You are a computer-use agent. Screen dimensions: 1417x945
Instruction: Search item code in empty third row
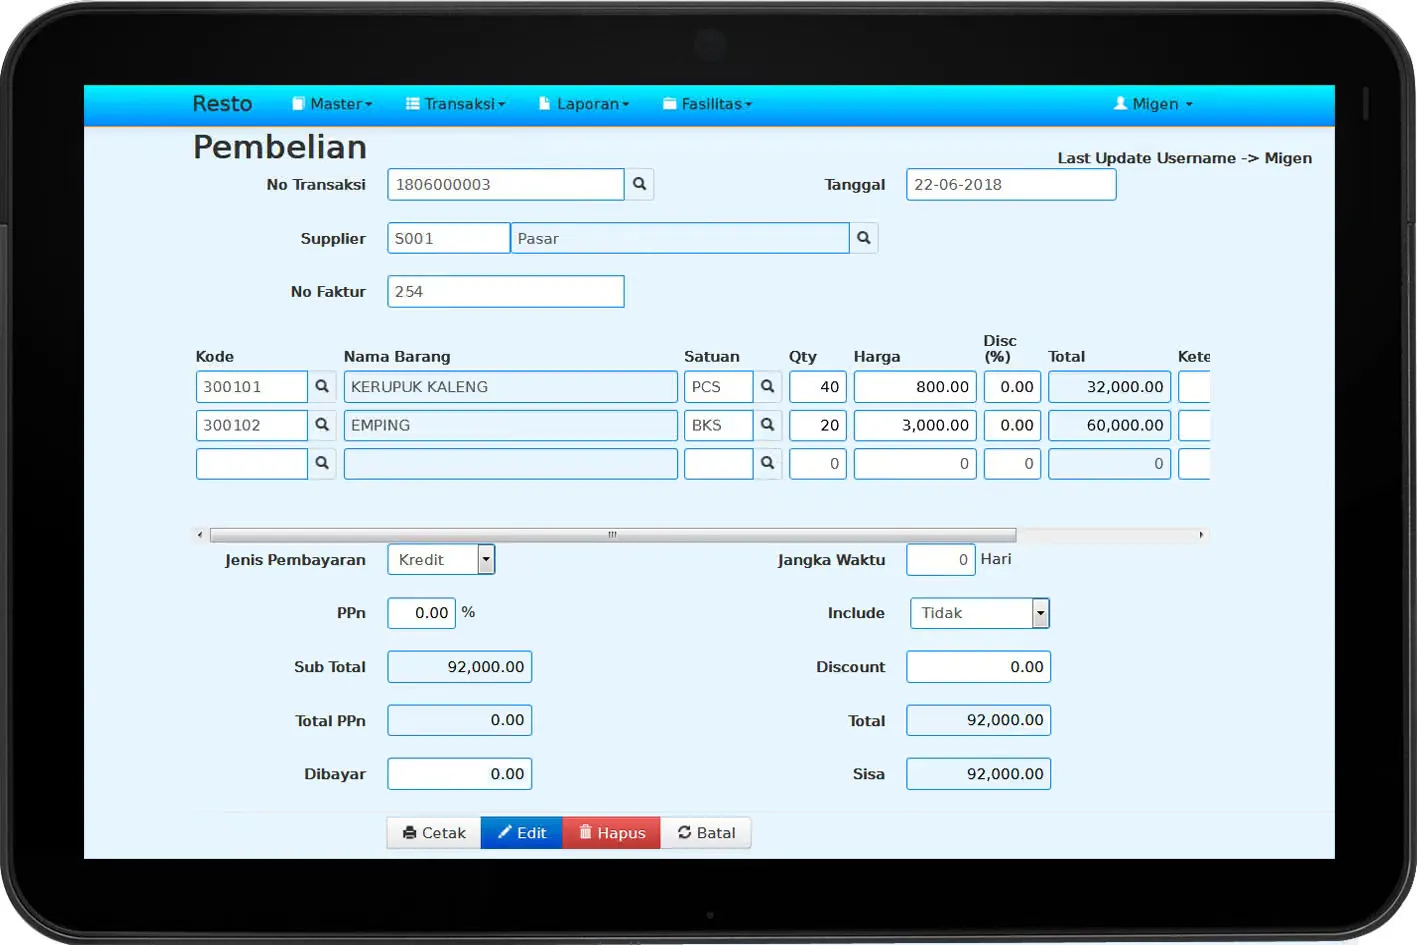(x=322, y=464)
